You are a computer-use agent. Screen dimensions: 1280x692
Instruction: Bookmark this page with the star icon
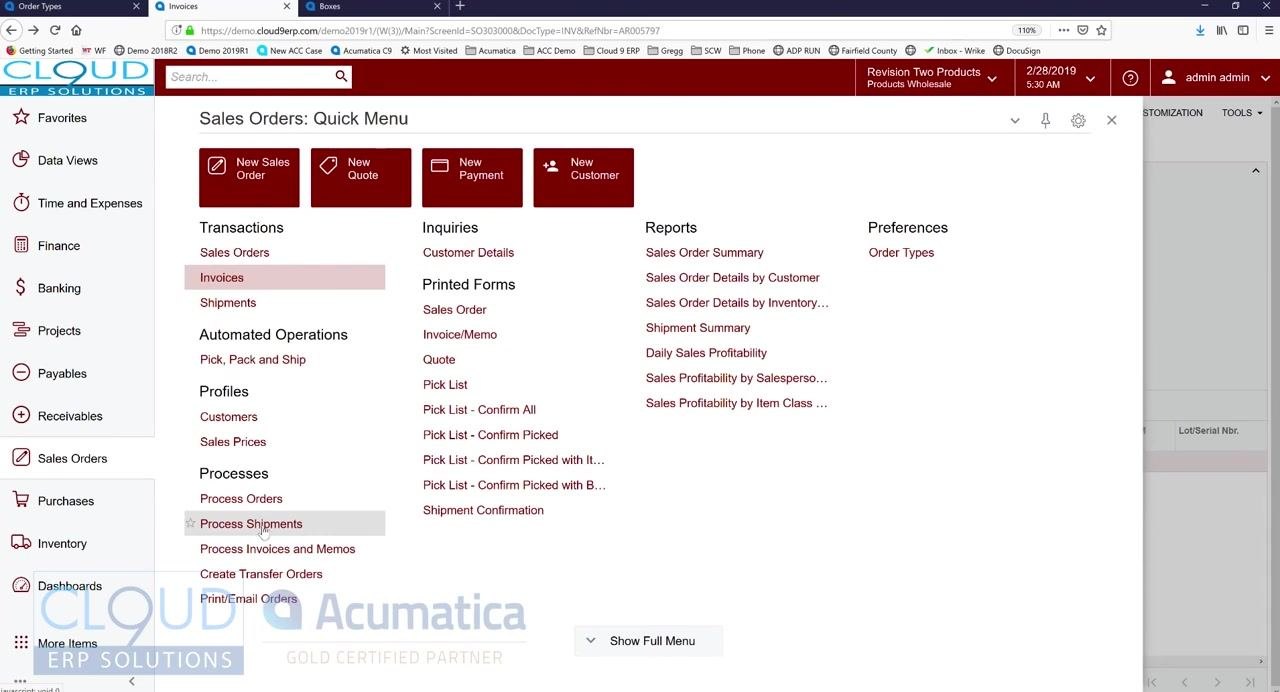(1101, 30)
